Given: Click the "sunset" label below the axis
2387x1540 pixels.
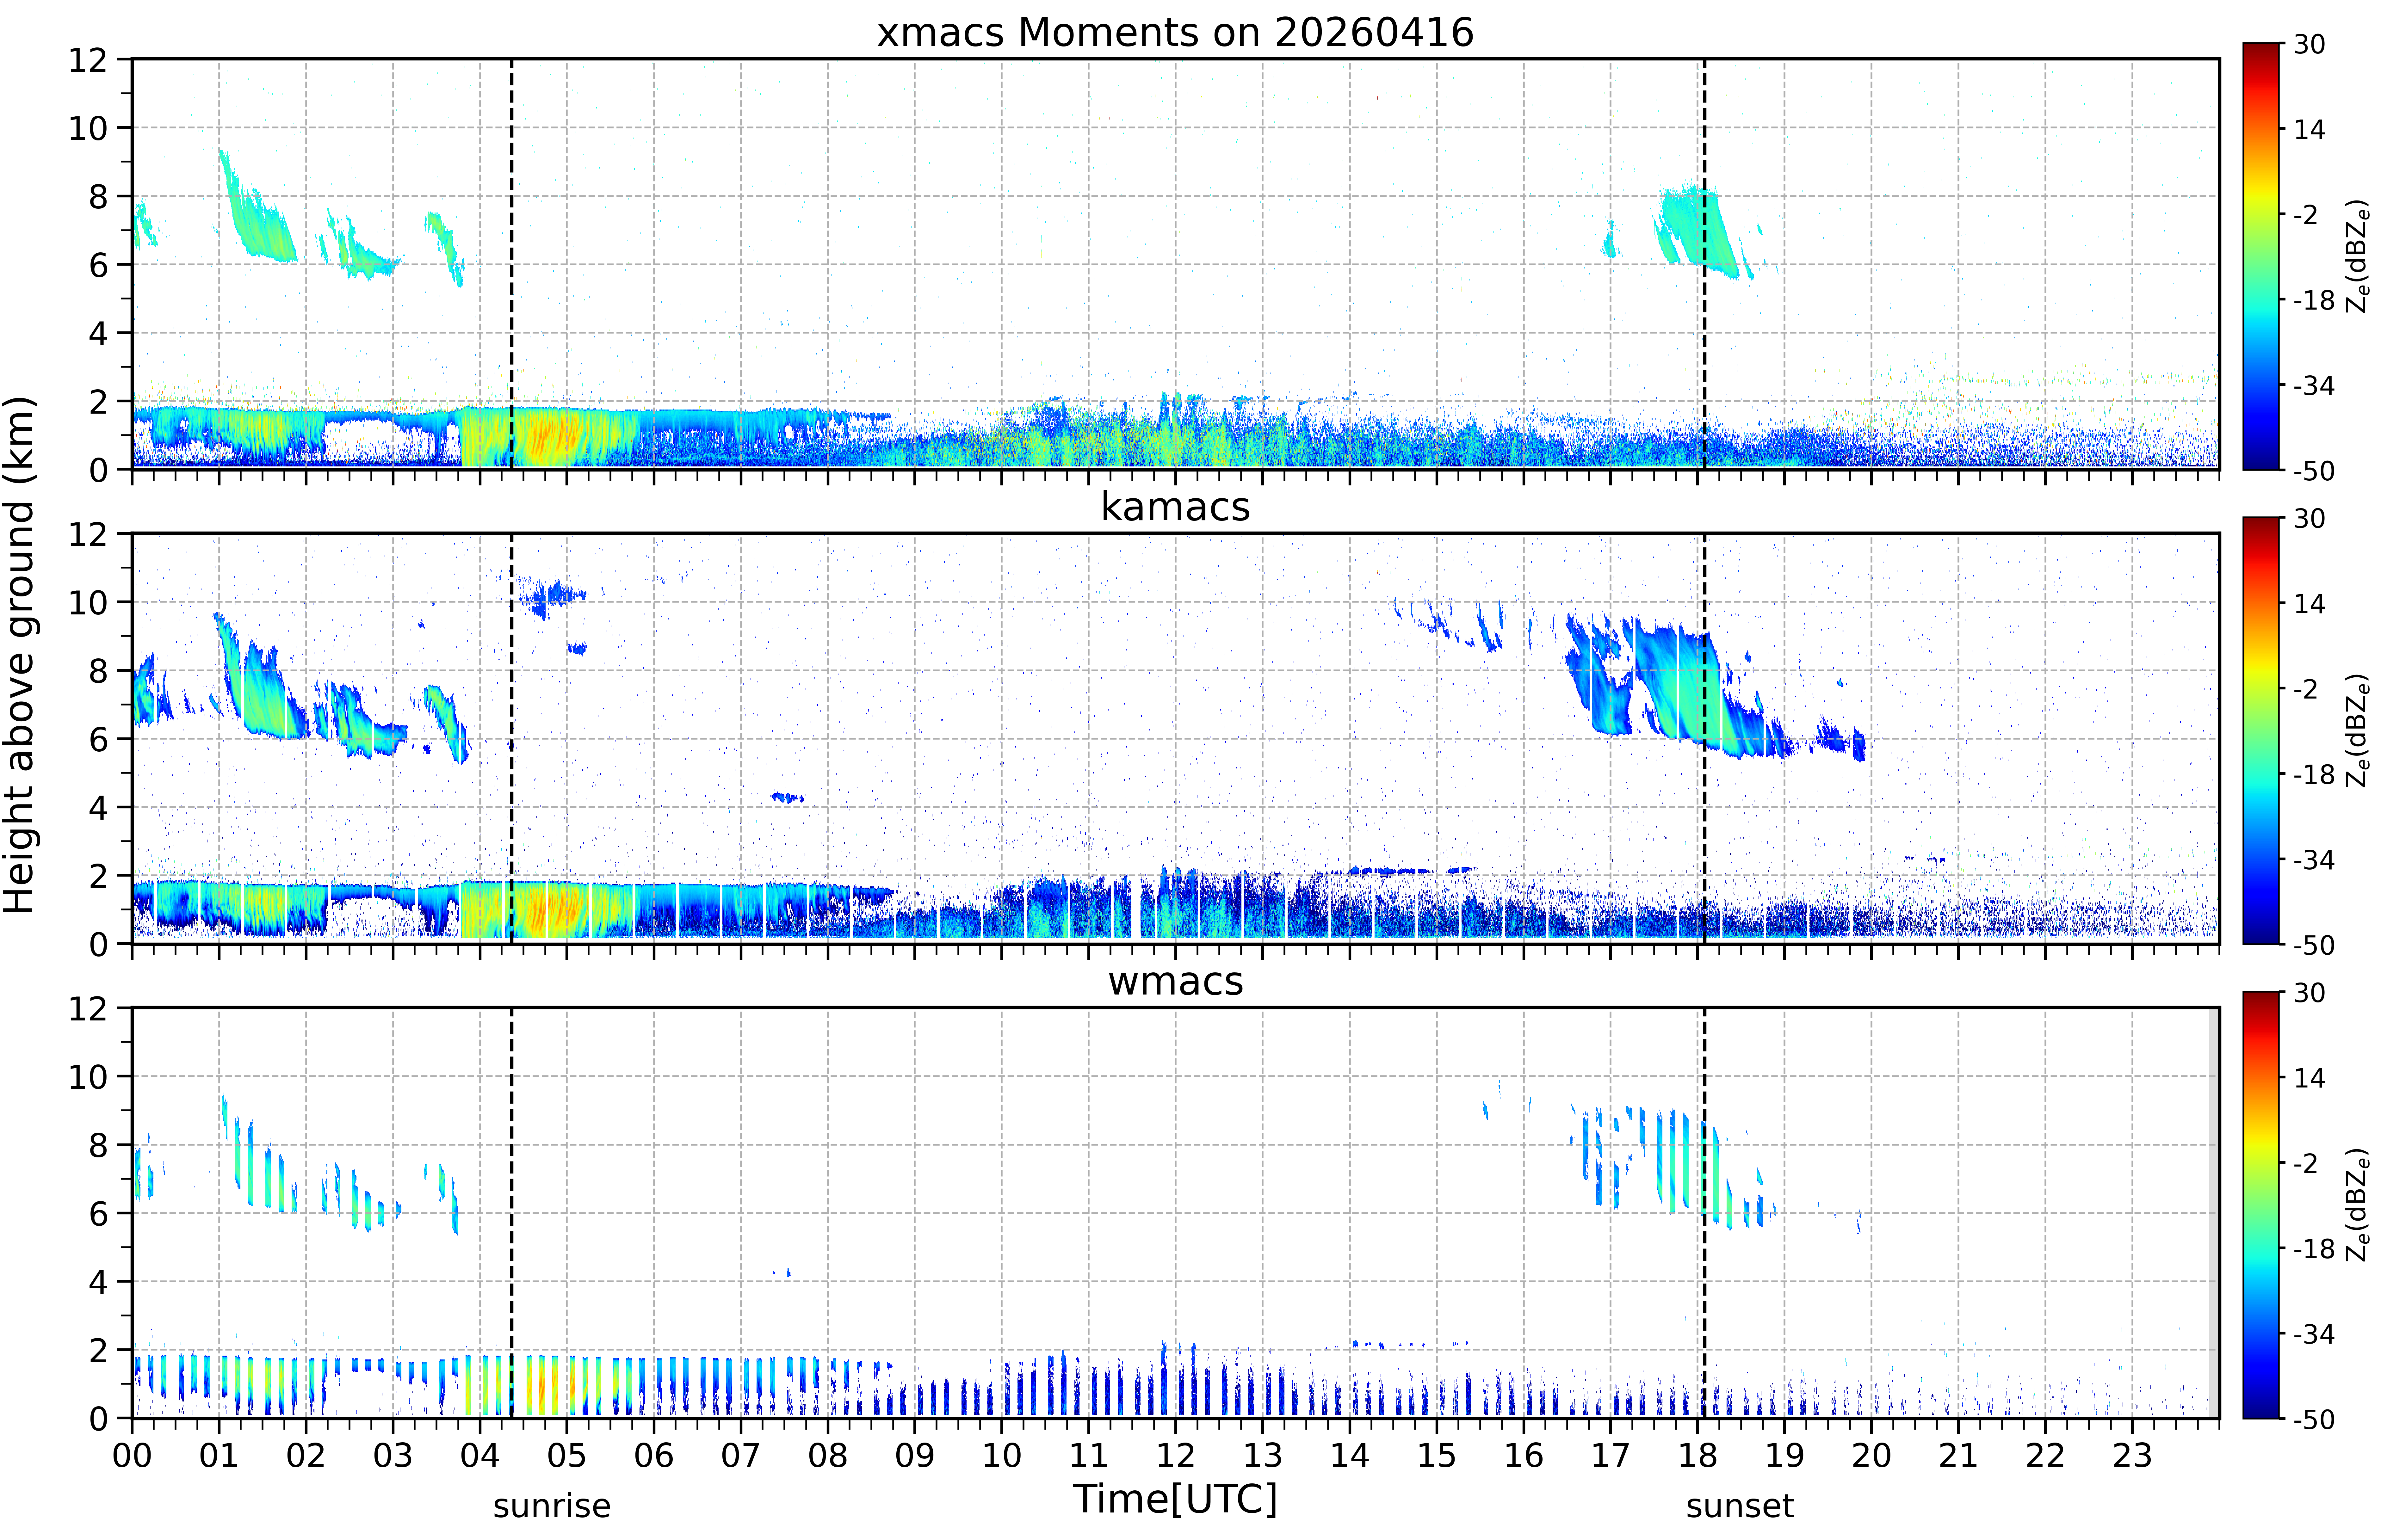Looking at the screenshot, I should [x=1740, y=1506].
